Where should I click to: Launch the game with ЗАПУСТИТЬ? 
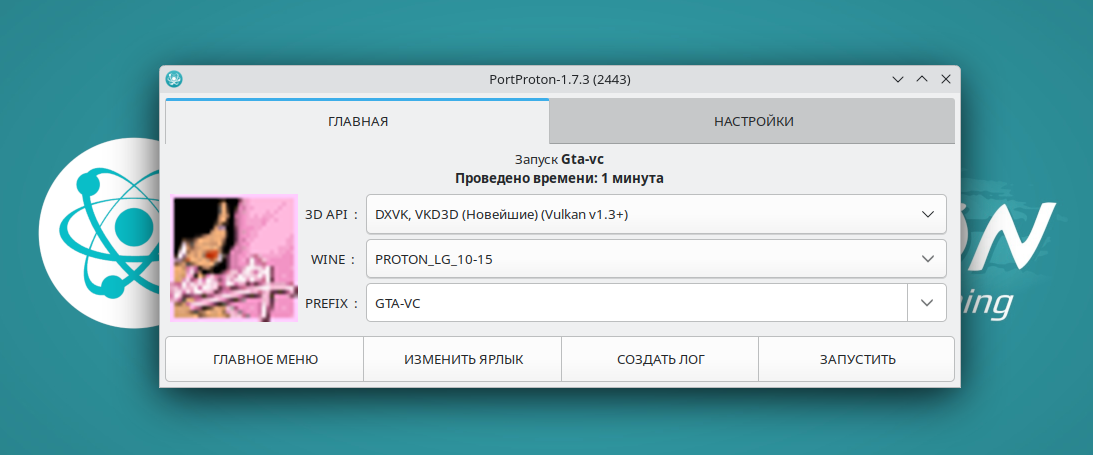(x=857, y=360)
